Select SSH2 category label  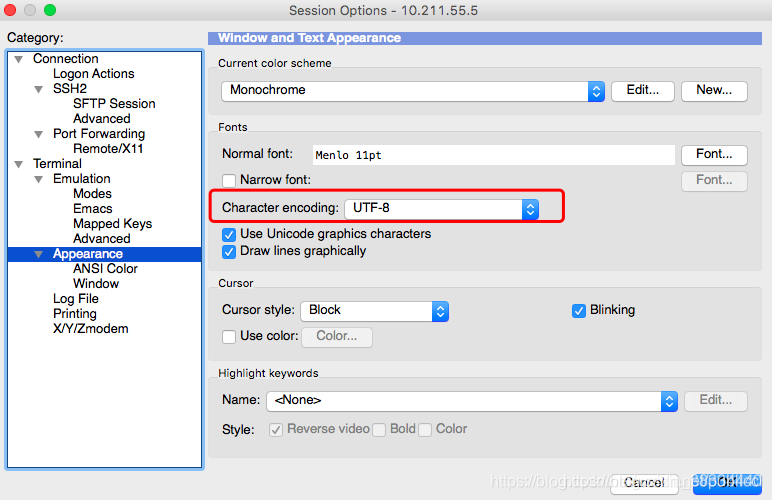pyautogui.click(x=70, y=89)
